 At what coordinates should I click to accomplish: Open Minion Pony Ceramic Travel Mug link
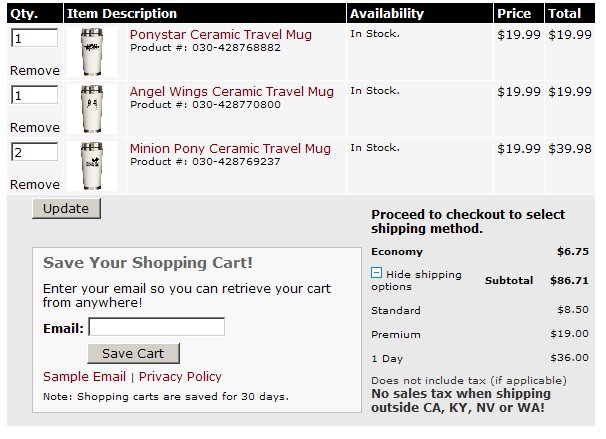pyautogui.click(x=230, y=148)
